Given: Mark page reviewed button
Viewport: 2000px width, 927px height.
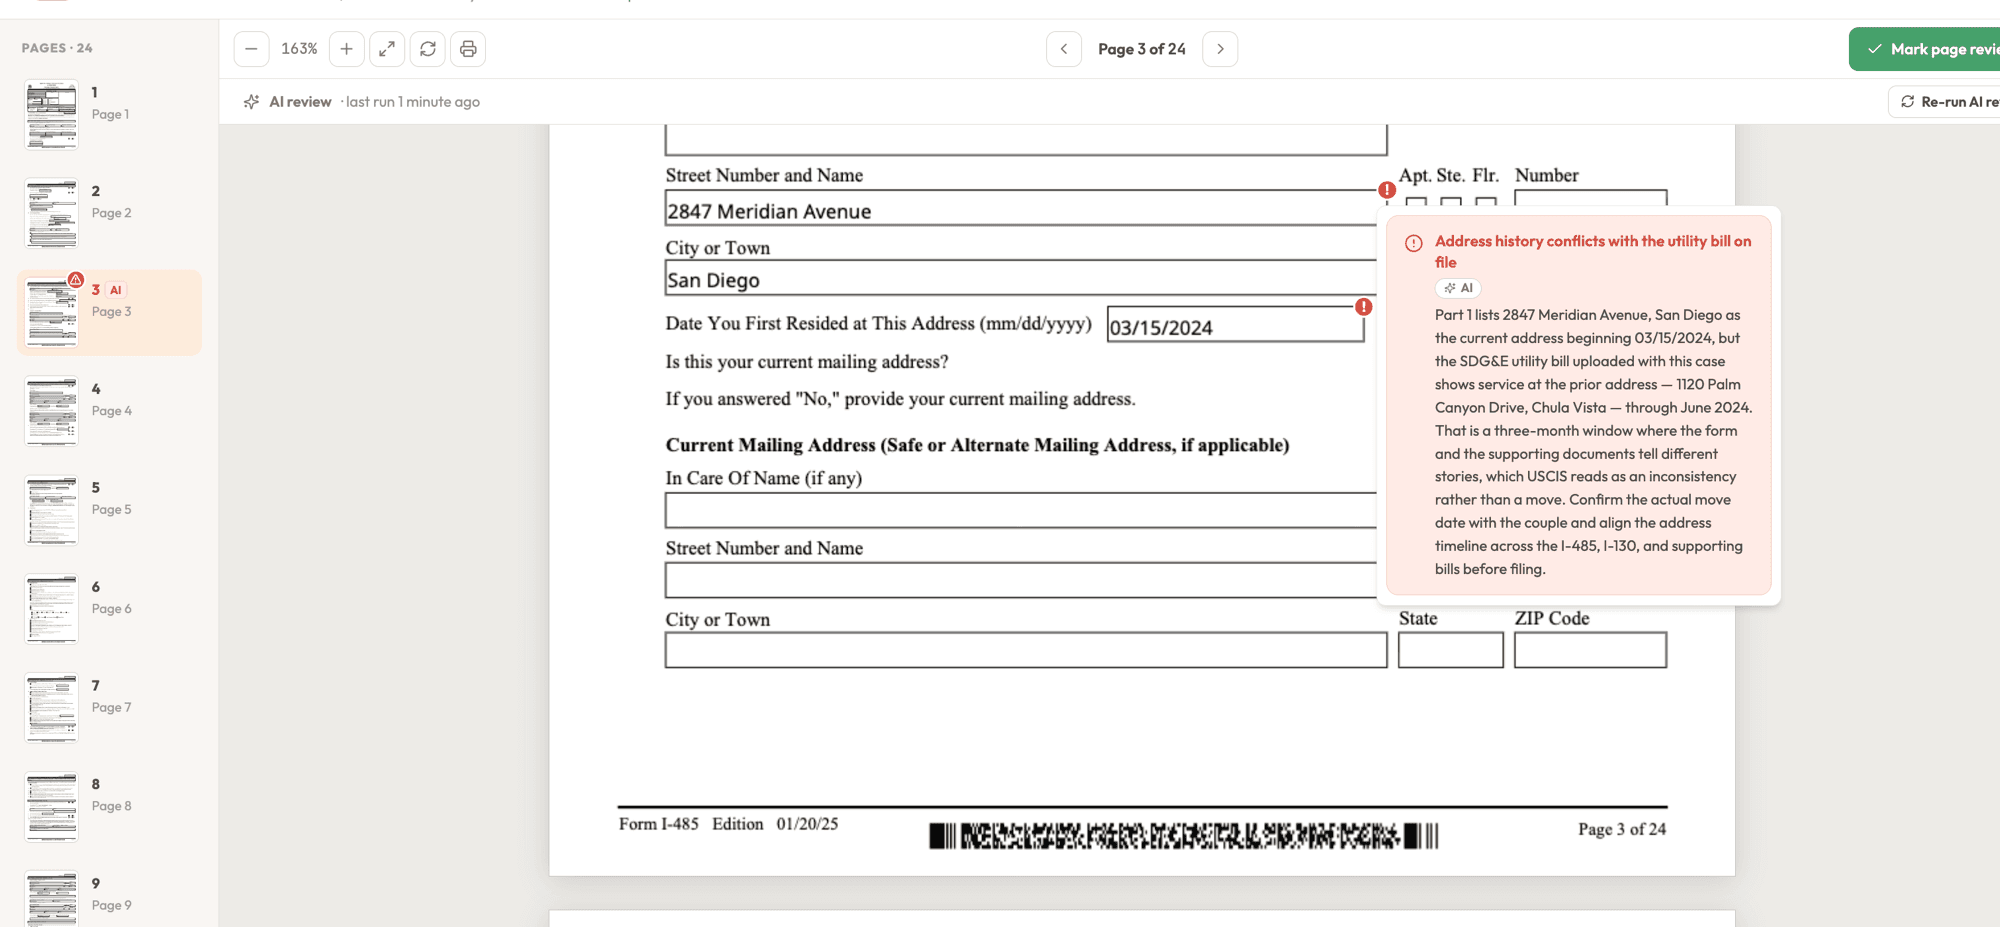Looking at the screenshot, I should coord(1924,49).
